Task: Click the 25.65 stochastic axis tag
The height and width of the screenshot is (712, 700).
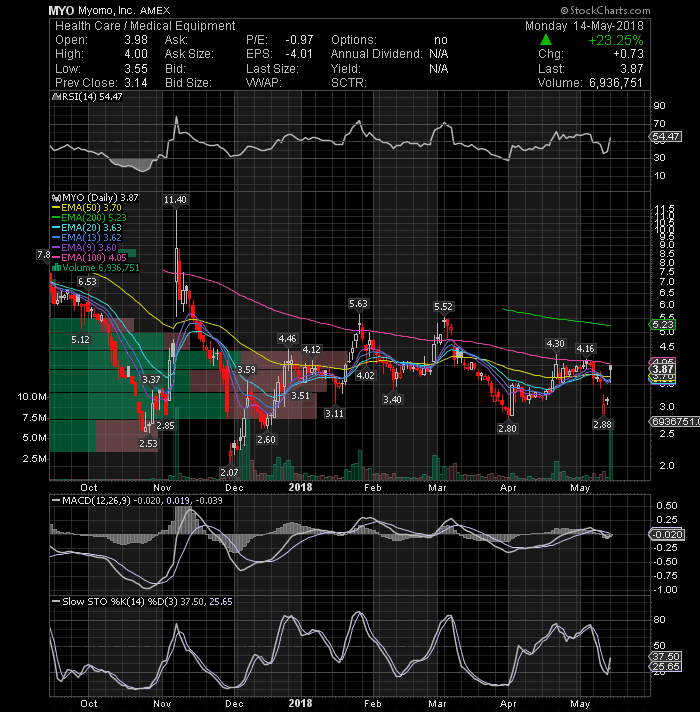Action: point(665,667)
